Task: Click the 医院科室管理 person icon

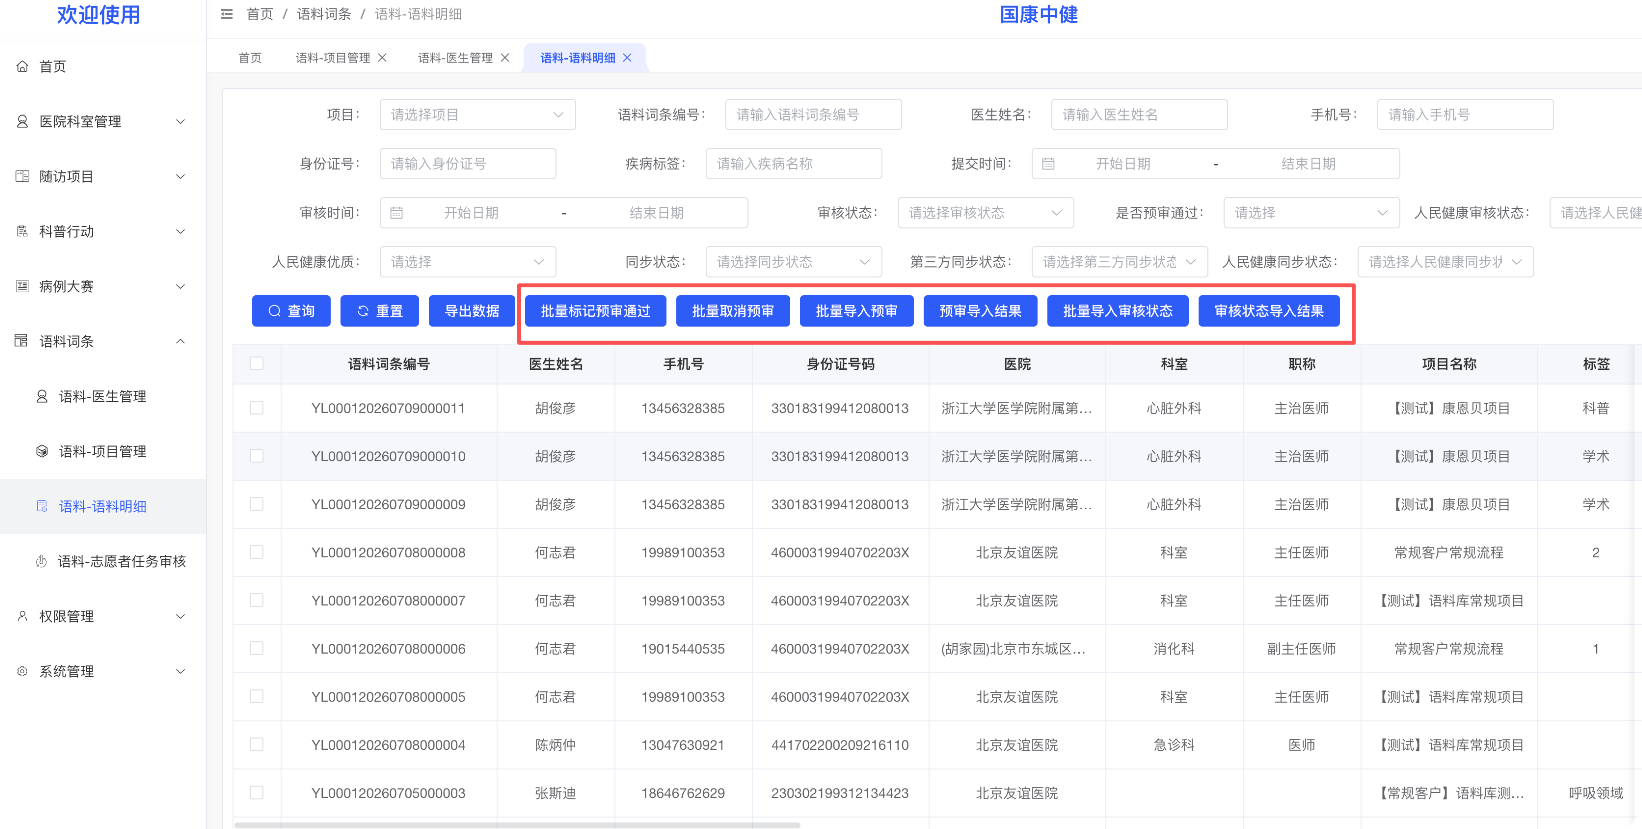Action: pos(22,121)
